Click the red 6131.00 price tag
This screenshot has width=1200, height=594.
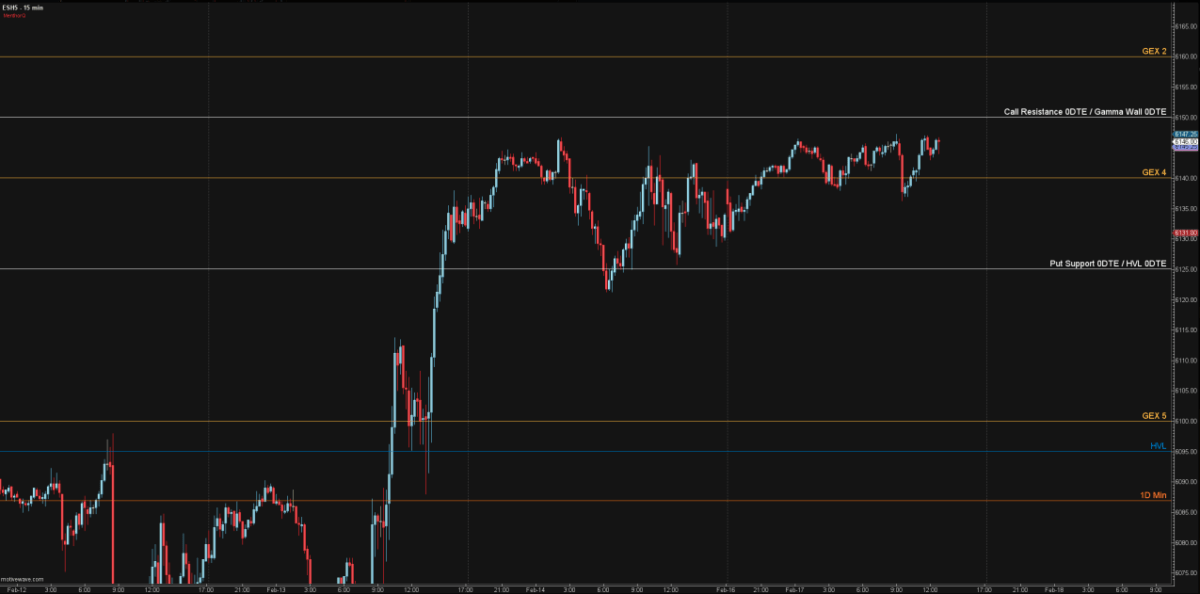1185,233
